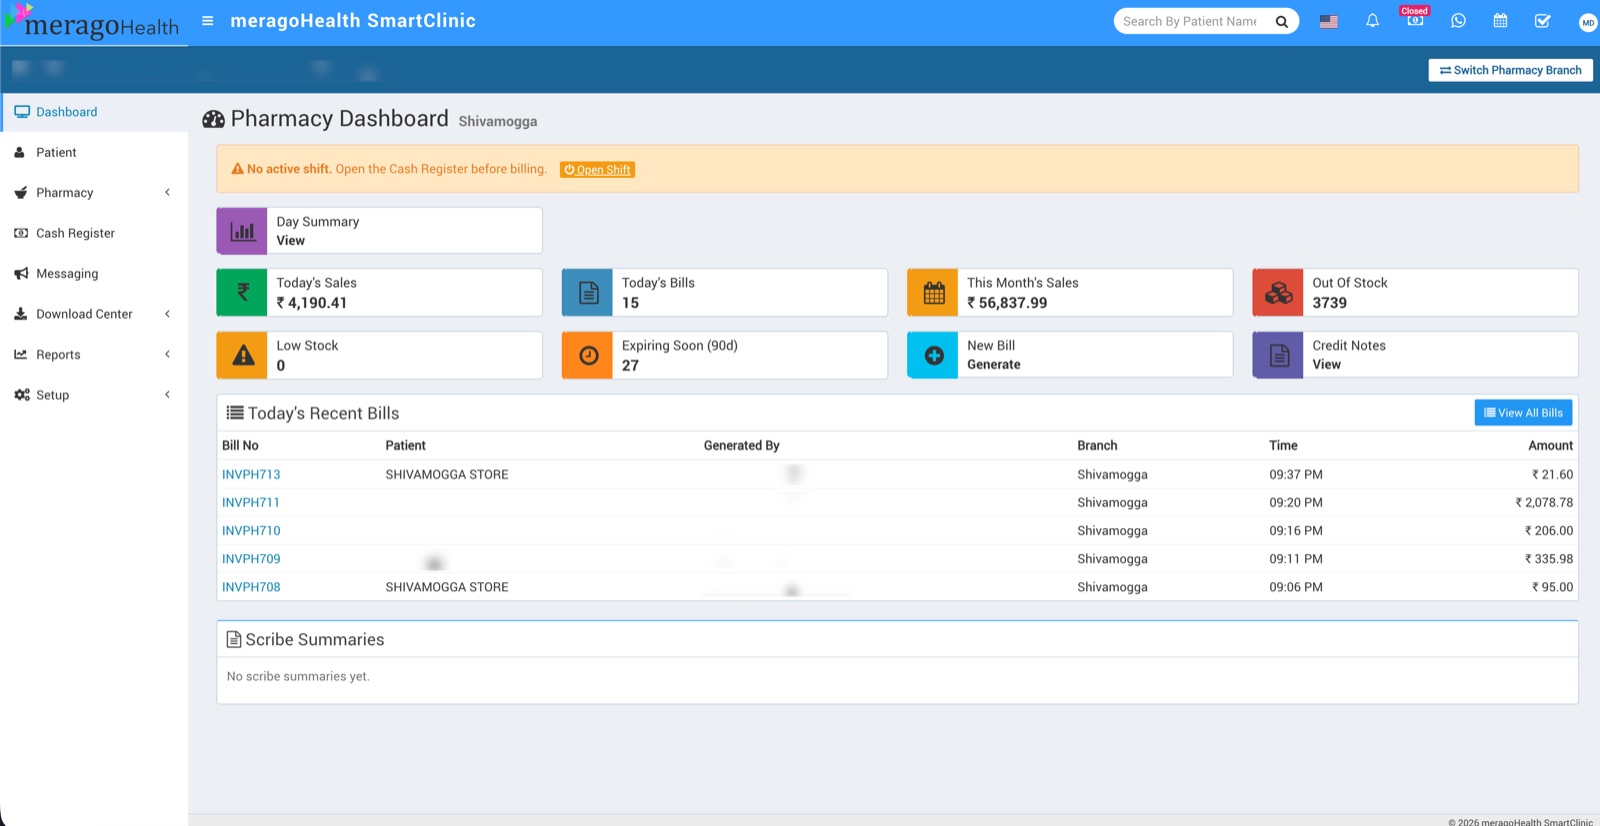This screenshot has width=1600, height=826.
Task: Click the Credit Notes document icon
Action: point(1278,355)
